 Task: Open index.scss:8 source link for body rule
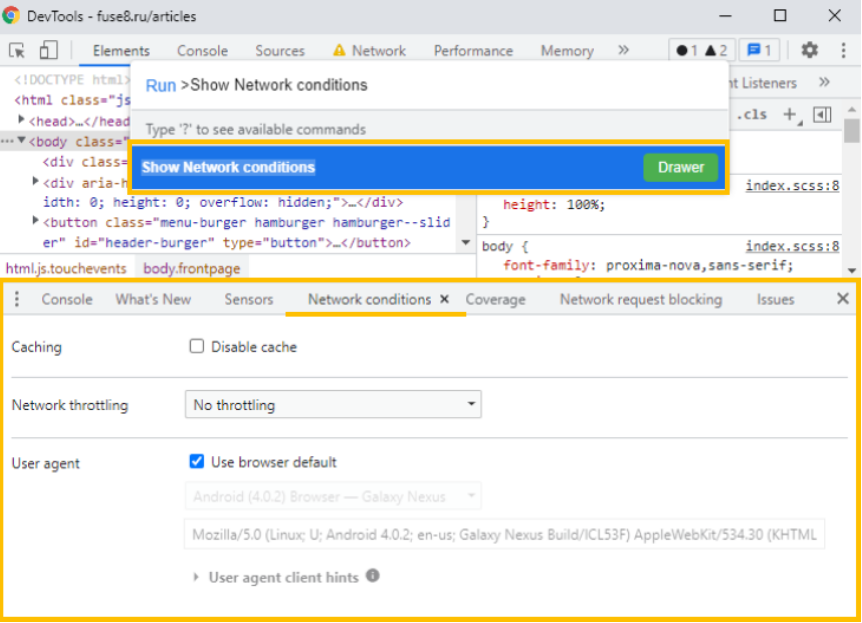click(x=792, y=246)
